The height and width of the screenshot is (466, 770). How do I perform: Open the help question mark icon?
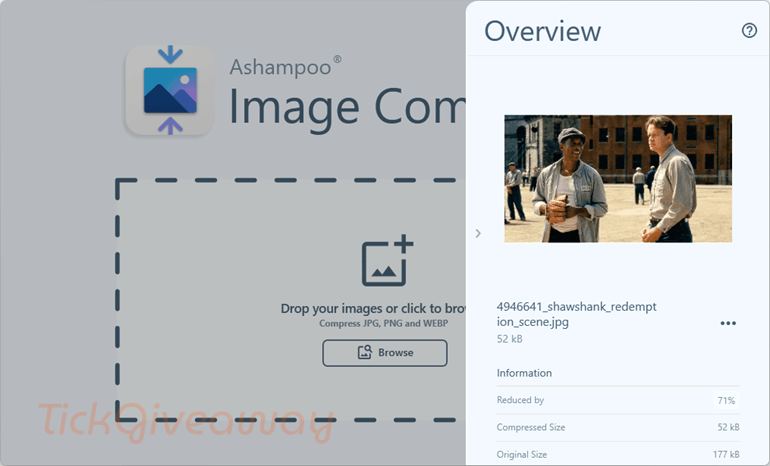click(749, 30)
